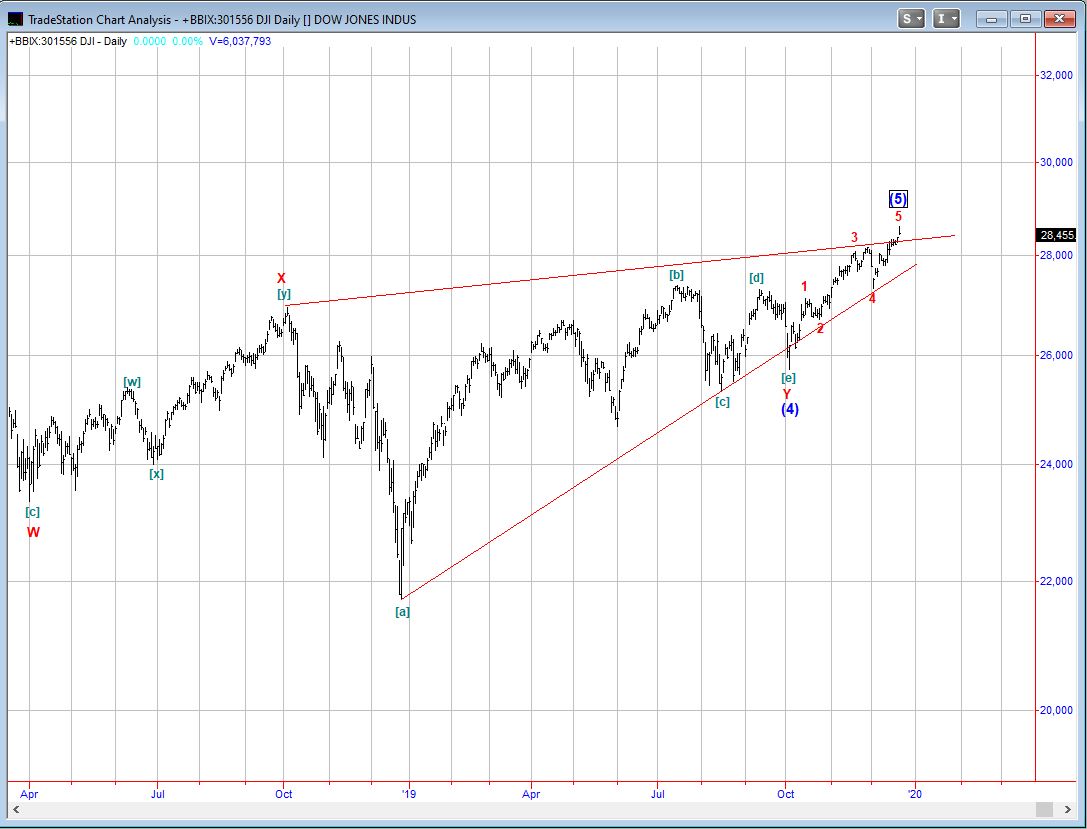Select the red 4 subwave label
1087x829 pixels.
[x=872, y=298]
